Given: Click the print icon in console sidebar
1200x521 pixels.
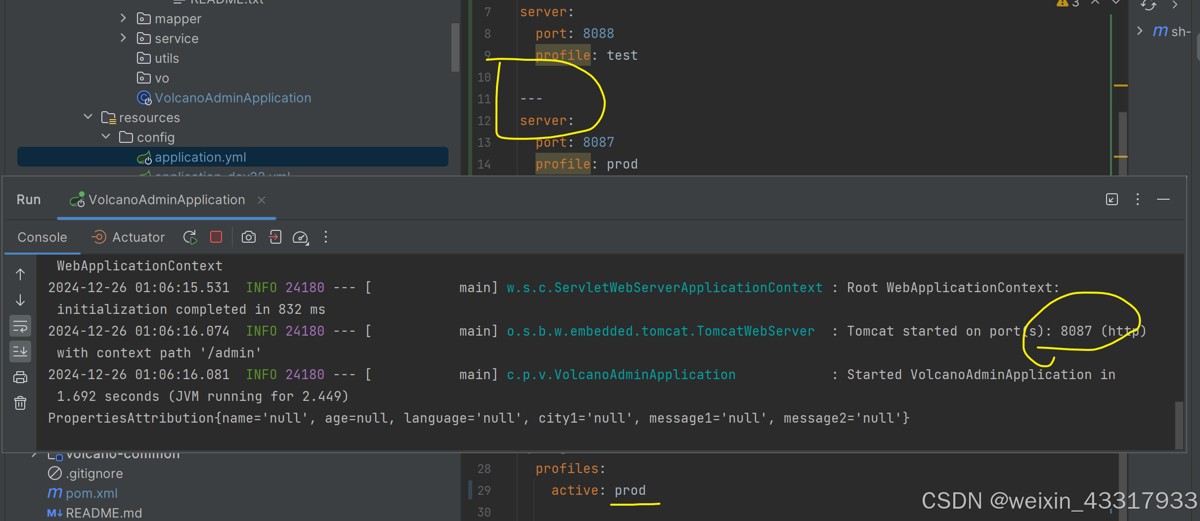Looking at the screenshot, I should 20,377.
